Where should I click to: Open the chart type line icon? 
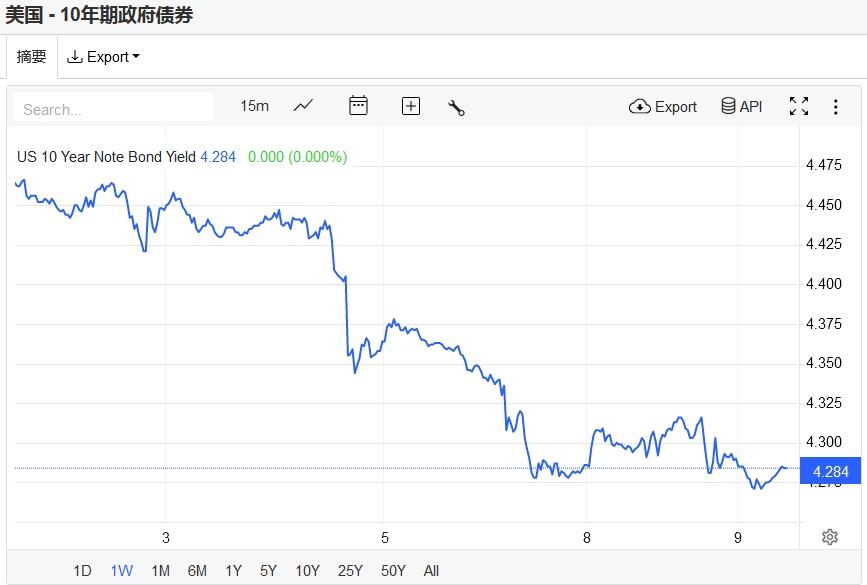pos(303,106)
